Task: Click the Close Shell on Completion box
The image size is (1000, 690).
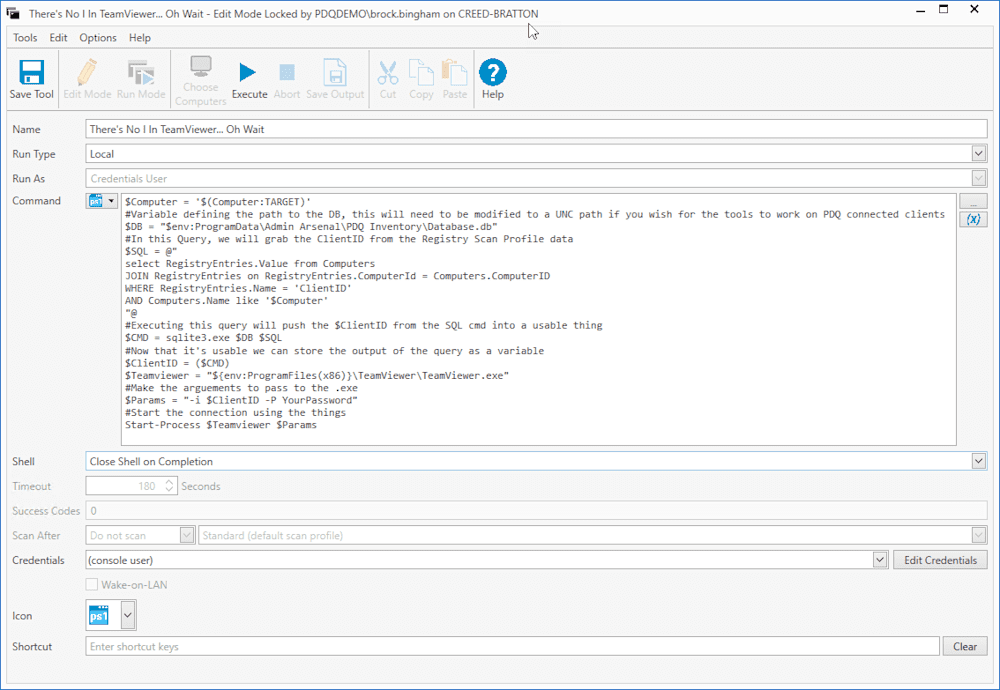Action: [536, 461]
